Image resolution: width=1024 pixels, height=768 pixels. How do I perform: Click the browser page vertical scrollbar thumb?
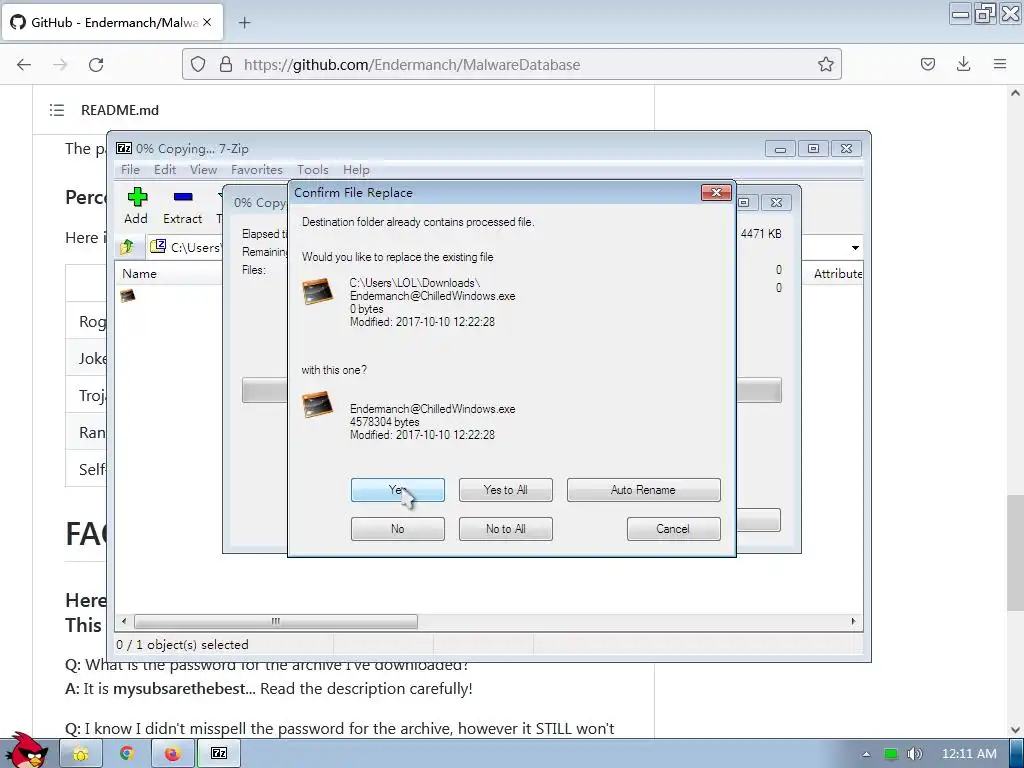[x=1015, y=553]
